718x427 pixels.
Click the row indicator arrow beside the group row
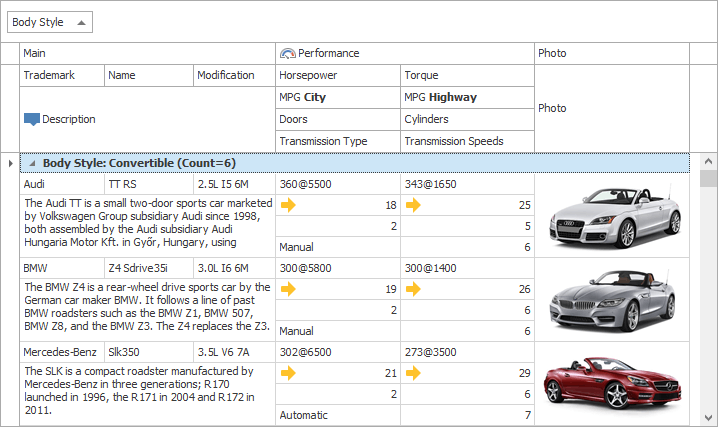(10, 163)
